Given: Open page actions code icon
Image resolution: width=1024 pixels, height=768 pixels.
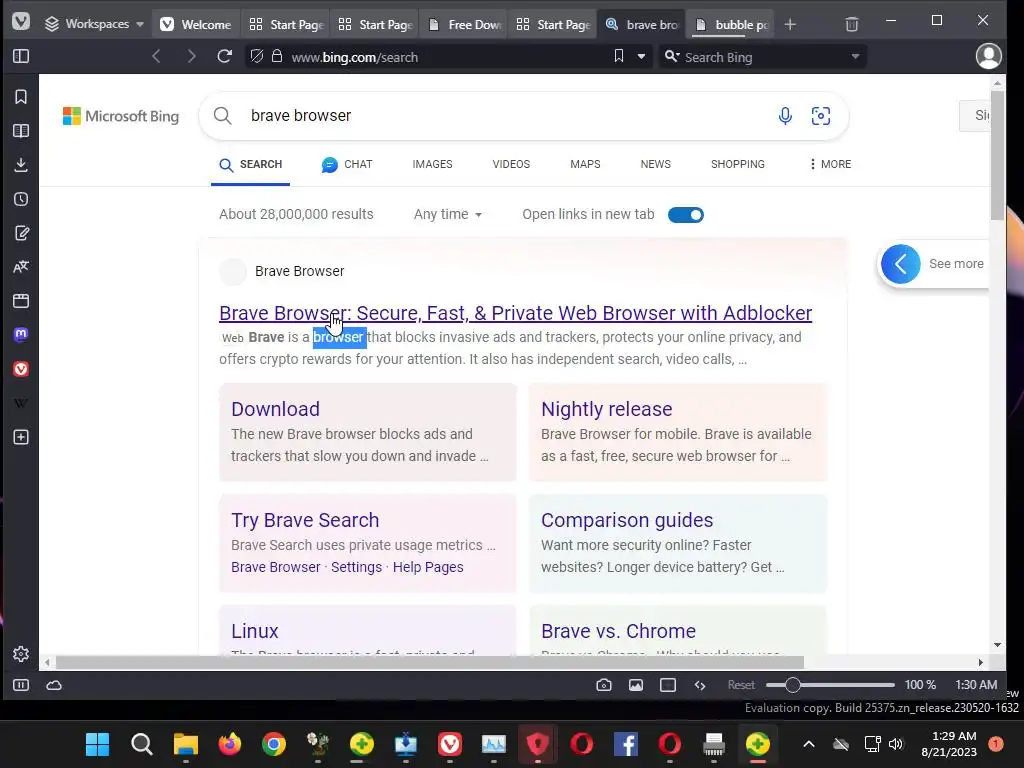Looking at the screenshot, I should click(700, 685).
